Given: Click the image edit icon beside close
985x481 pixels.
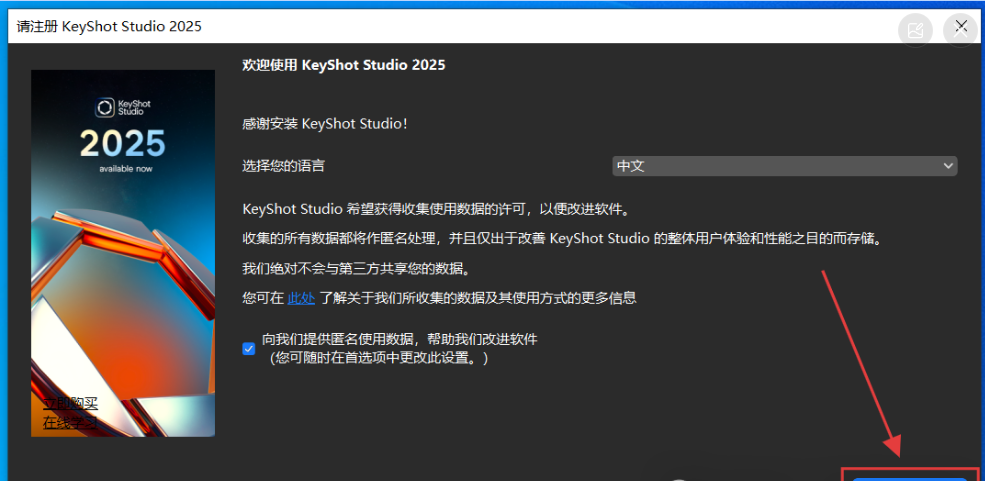Looking at the screenshot, I should click(915, 31).
